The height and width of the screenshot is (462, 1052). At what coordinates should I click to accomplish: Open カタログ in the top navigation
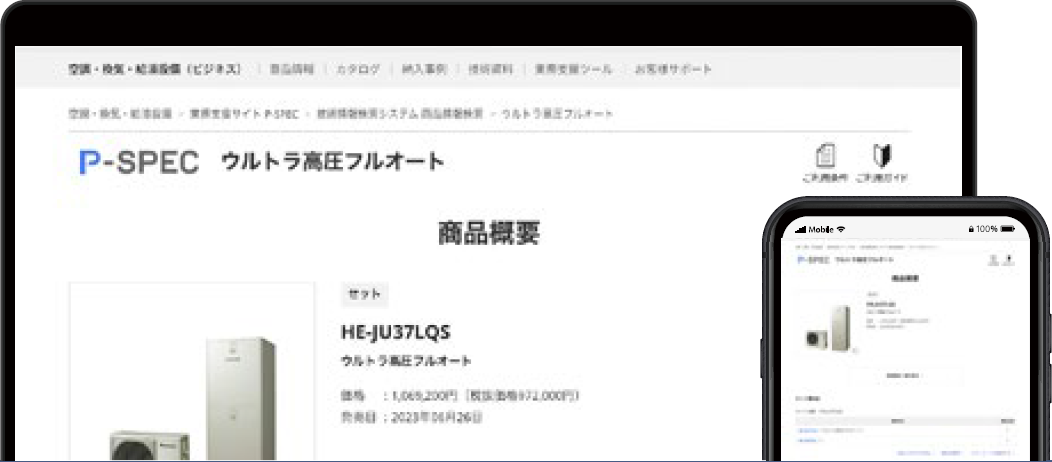(x=357, y=69)
